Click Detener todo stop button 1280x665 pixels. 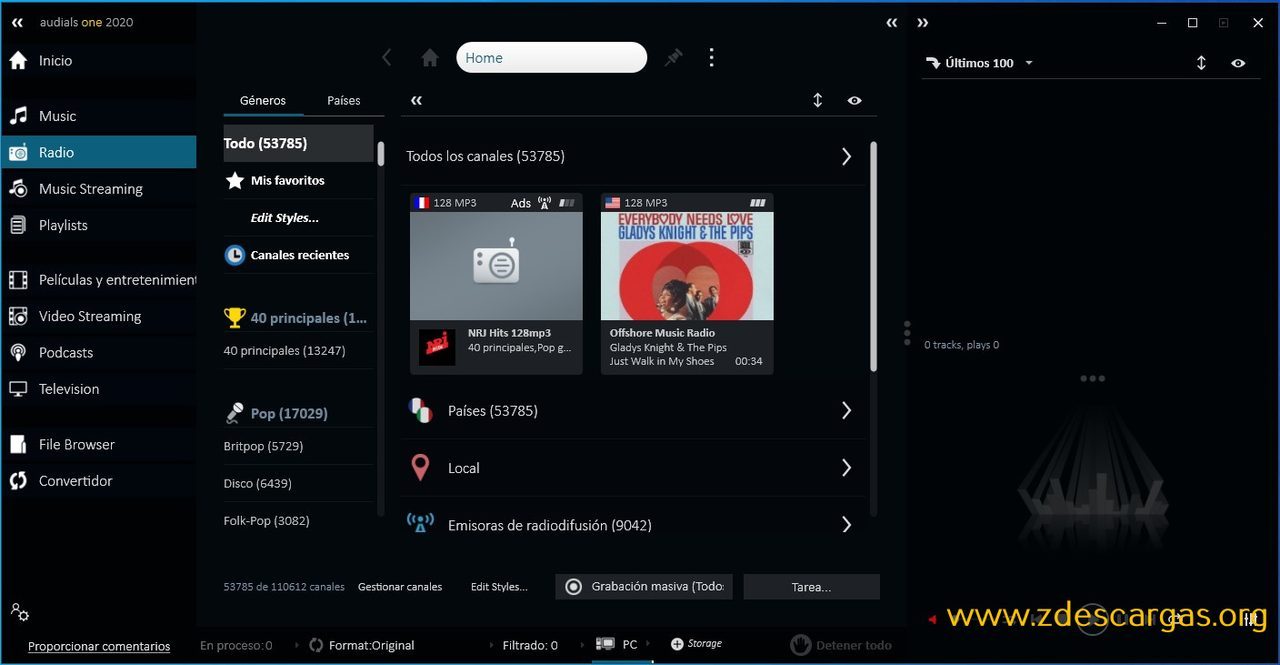841,645
